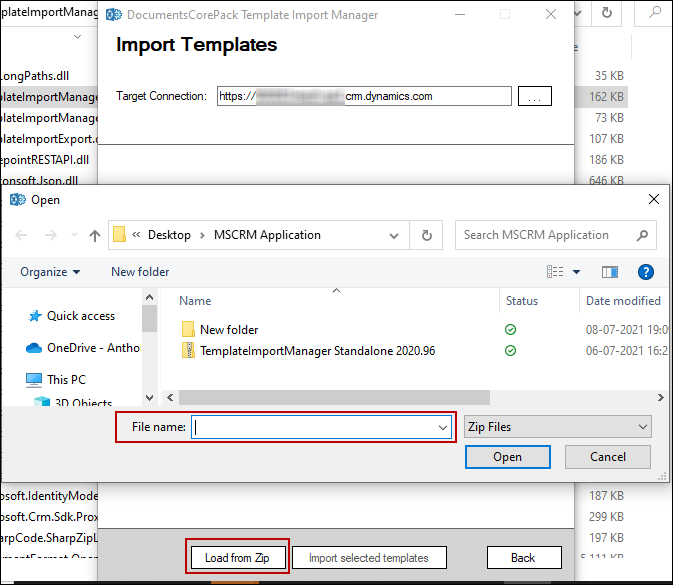Click the Open button in file dialog
Screen dimensions: 673x585
(x=507, y=457)
